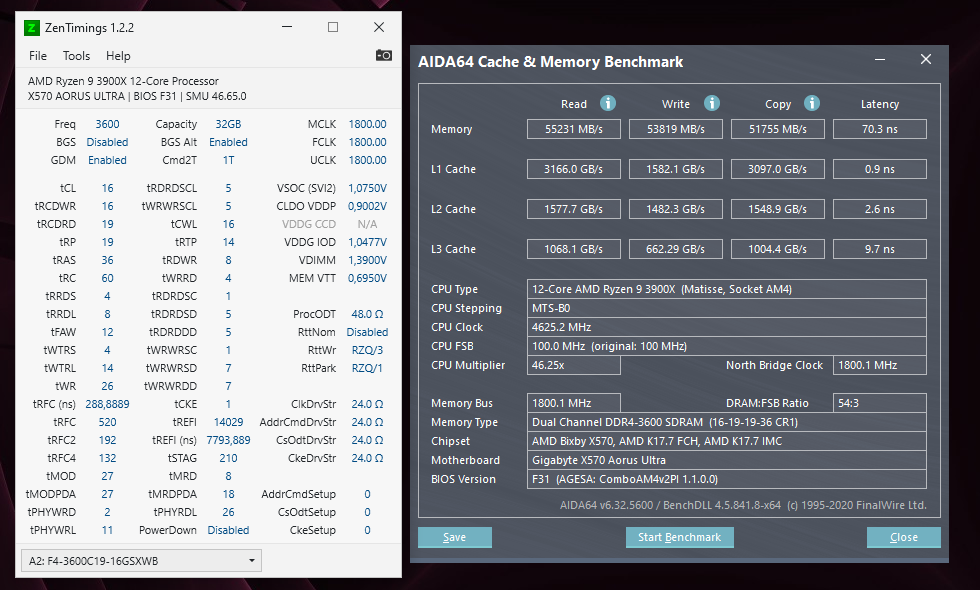Click the ZenTimings green Z app icon
This screenshot has height=590, width=980.
(31, 28)
